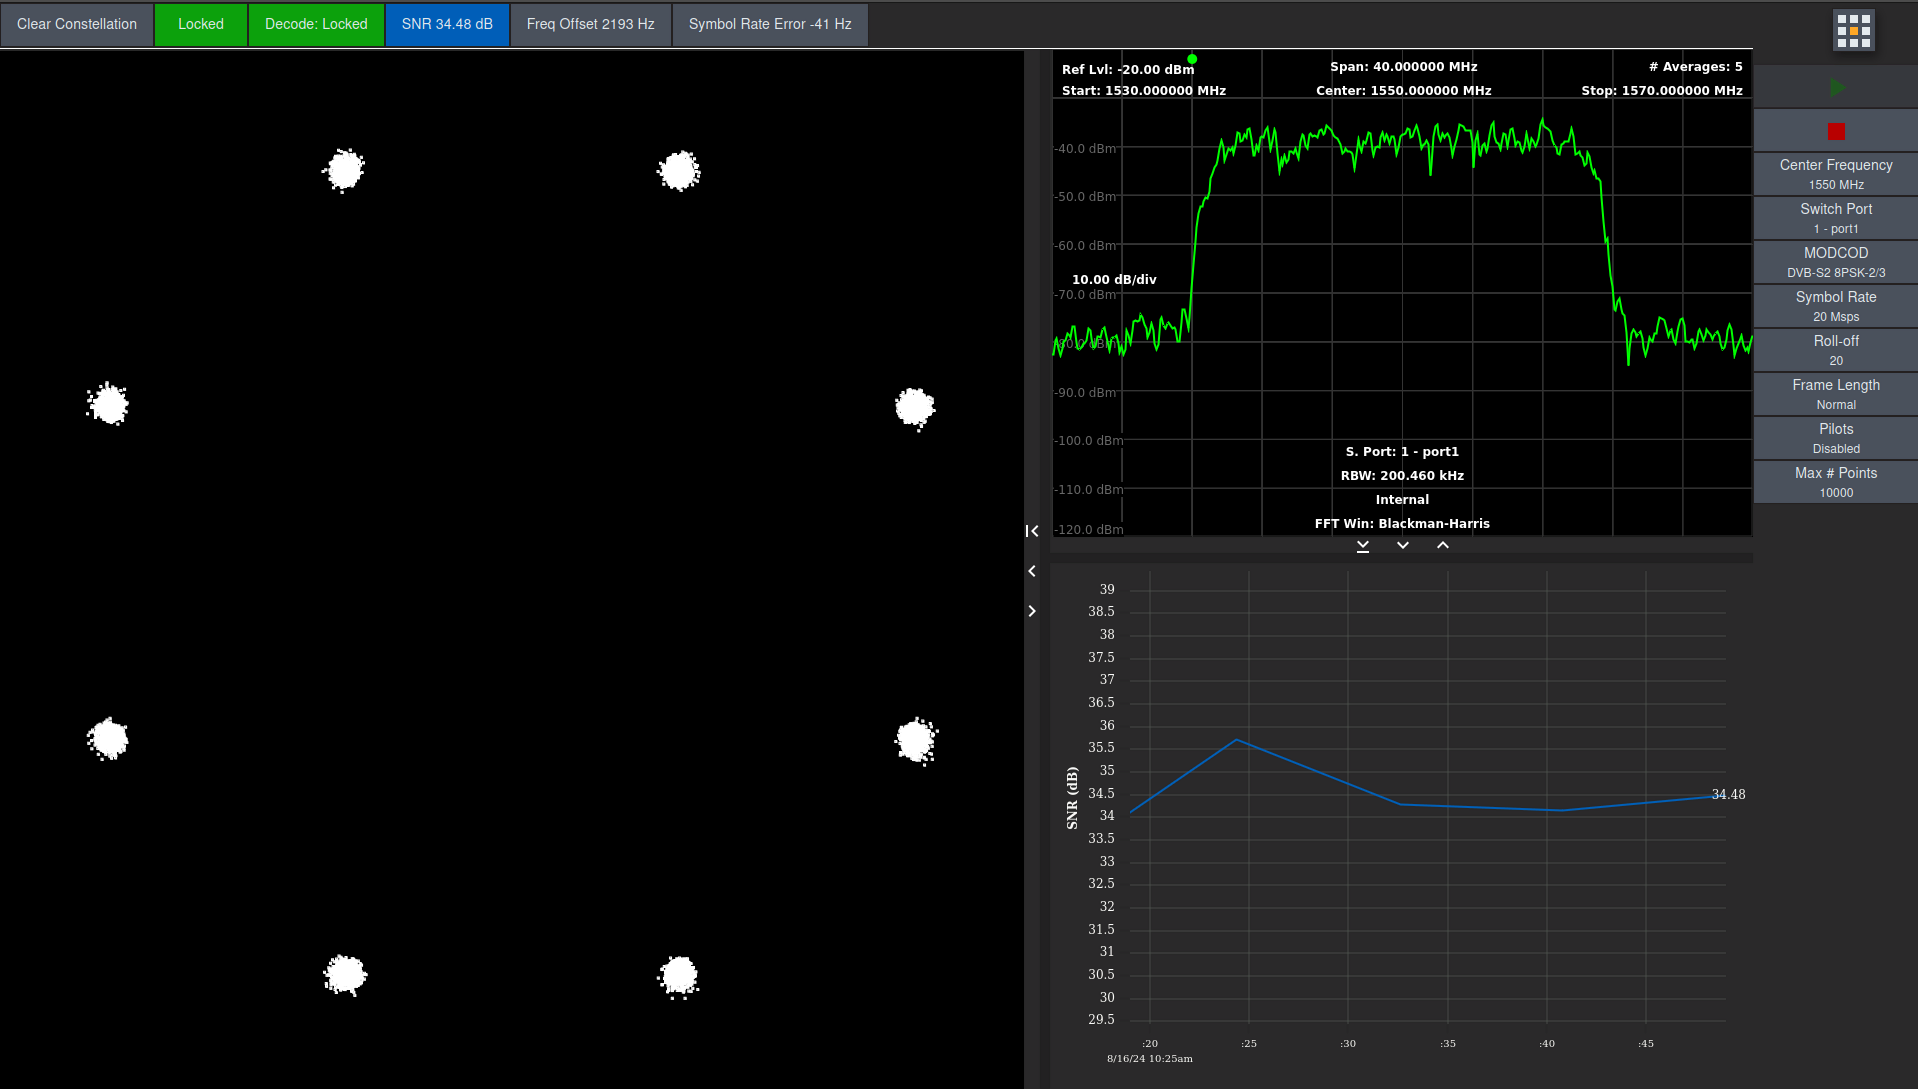Click the right chevron on panel divider
The image size is (1918, 1089).
pyautogui.click(x=1032, y=611)
